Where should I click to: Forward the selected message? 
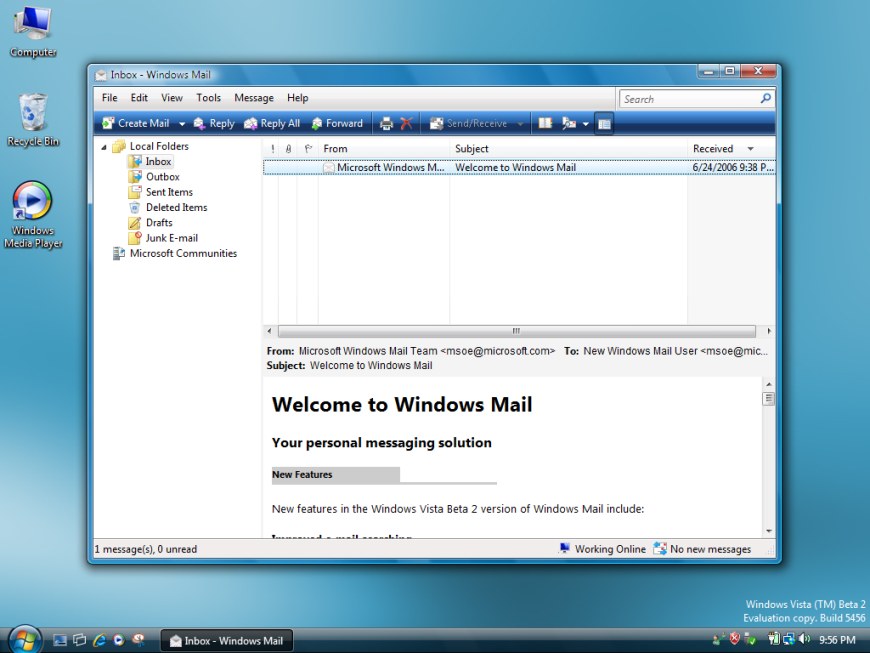click(337, 123)
